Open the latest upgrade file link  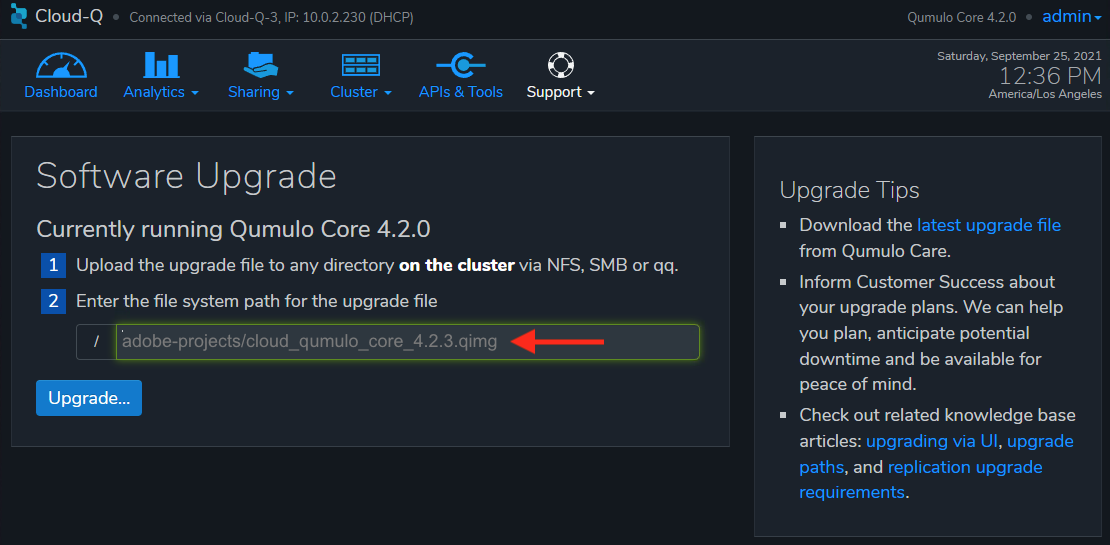[x=989, y=225]
